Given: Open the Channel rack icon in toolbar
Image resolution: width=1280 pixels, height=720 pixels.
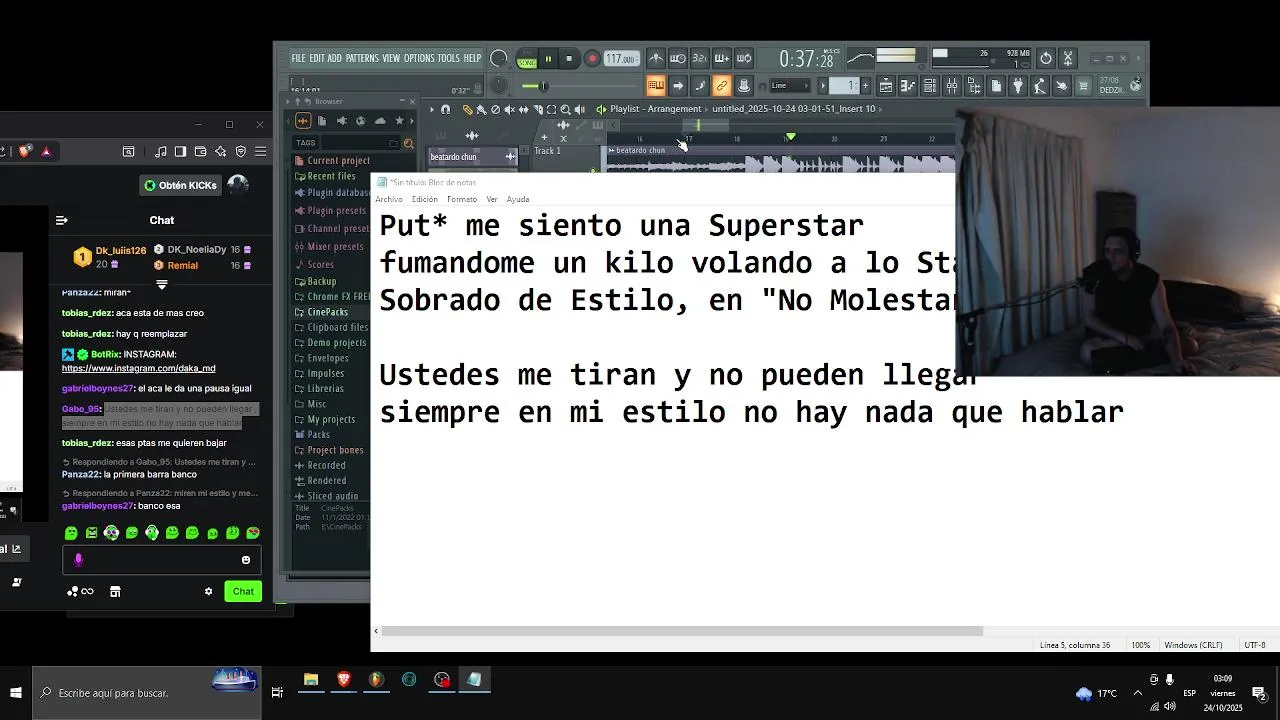Looking at the screenshot, I should click(x=930, y=87).
